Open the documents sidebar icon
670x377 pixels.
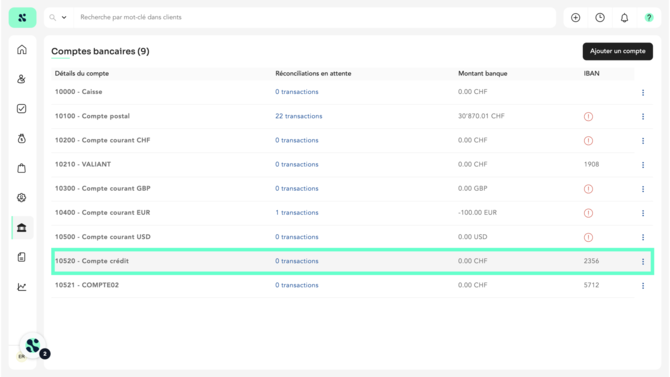(22, 257)
